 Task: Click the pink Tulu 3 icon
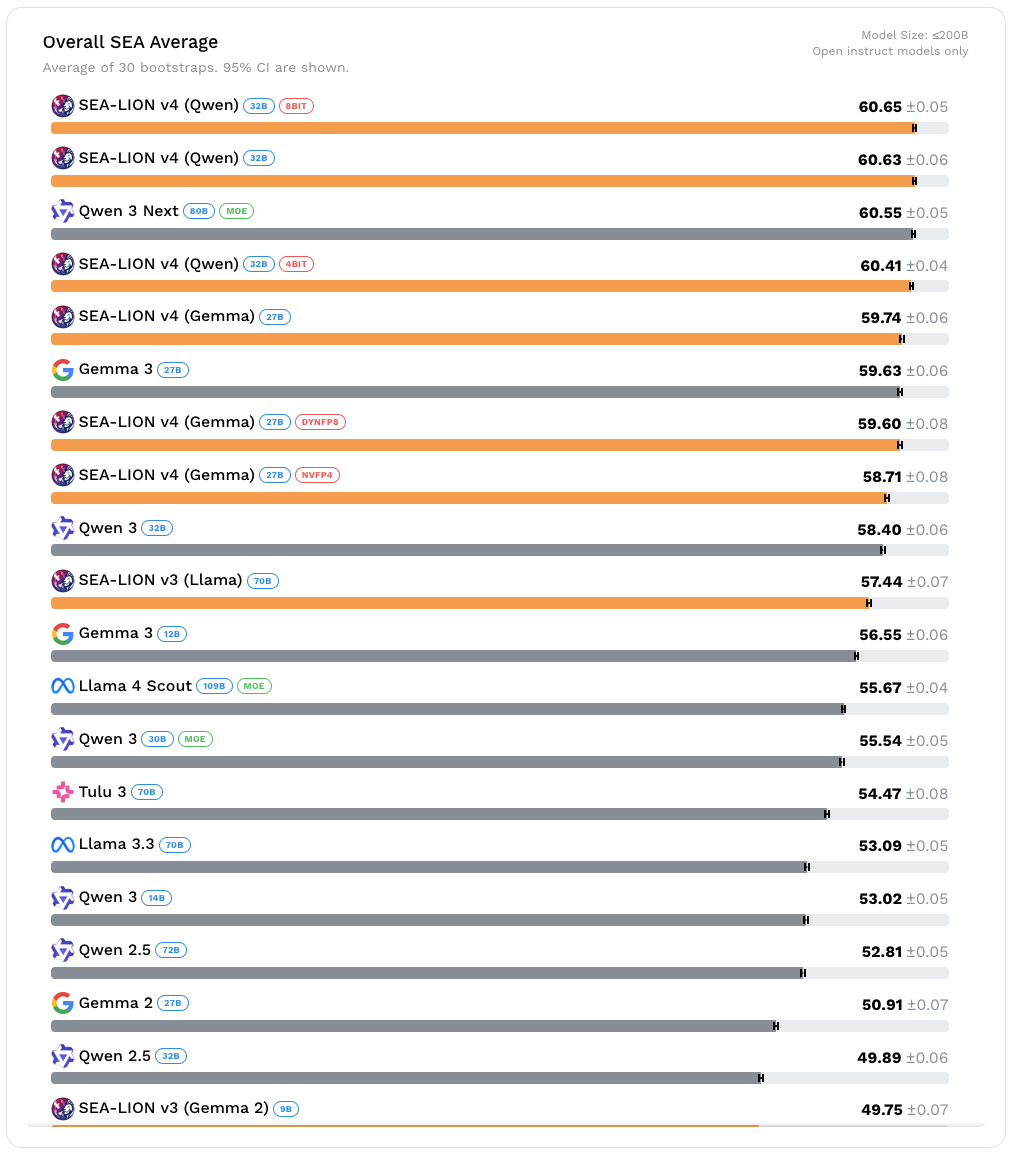[63, 792]
